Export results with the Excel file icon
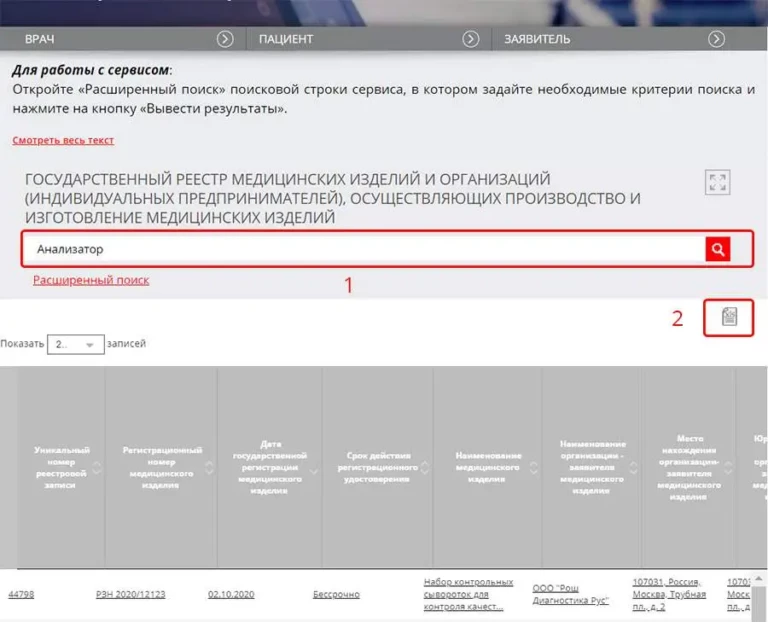Image resolution: width=768 pixels, height=622 pixels. pos(729,317)
